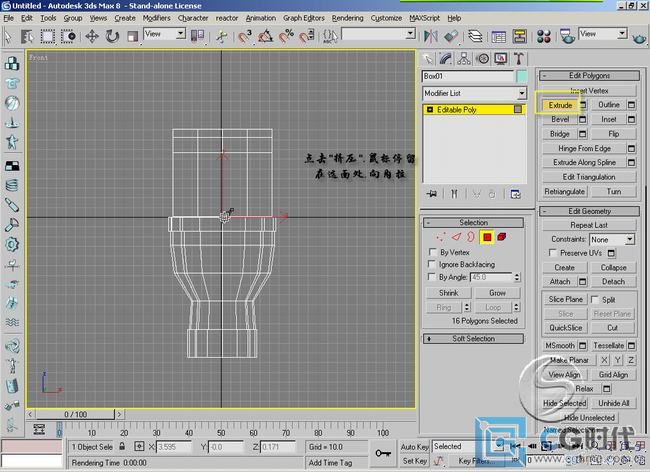The width and height of the screenshot is (650, 472).
Task: Open the named selection sets dropdown
Action: tap(378, 34)
